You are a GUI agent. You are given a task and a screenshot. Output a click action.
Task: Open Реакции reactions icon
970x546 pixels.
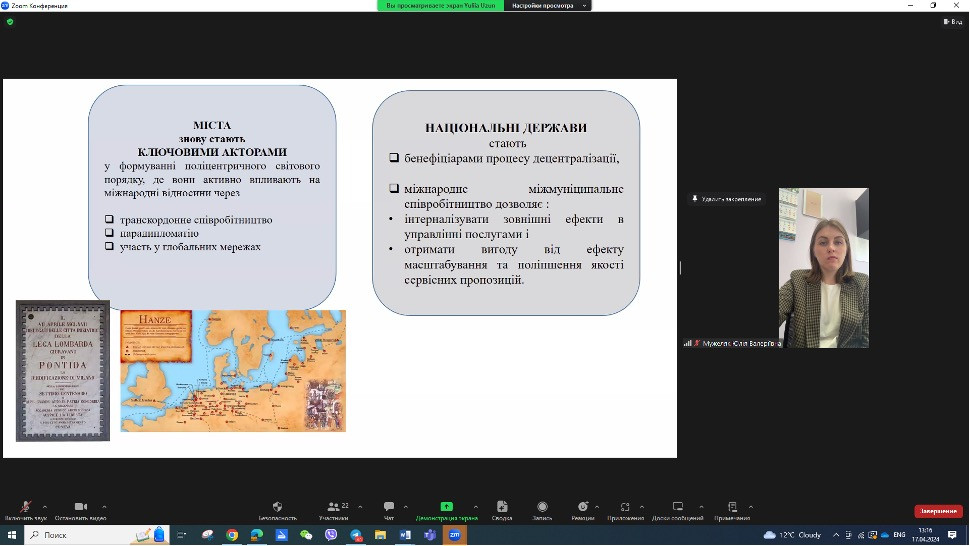(x=582, y=508)
